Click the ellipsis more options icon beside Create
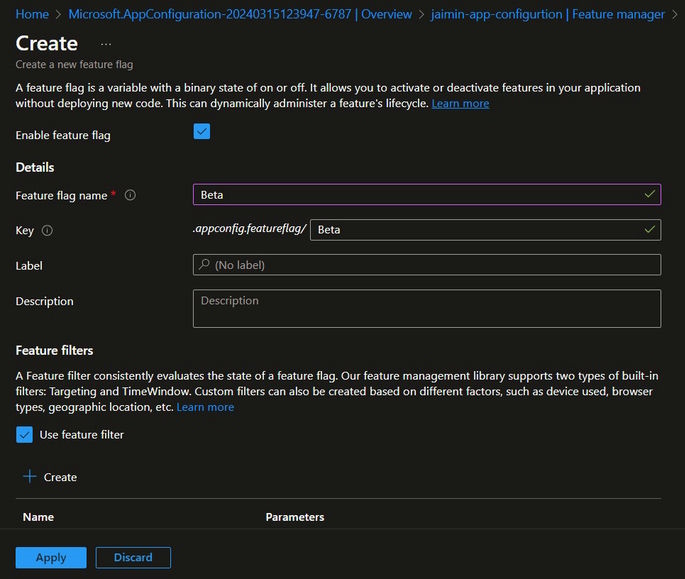The image size is (685, 579). click(x=106, y=44)
